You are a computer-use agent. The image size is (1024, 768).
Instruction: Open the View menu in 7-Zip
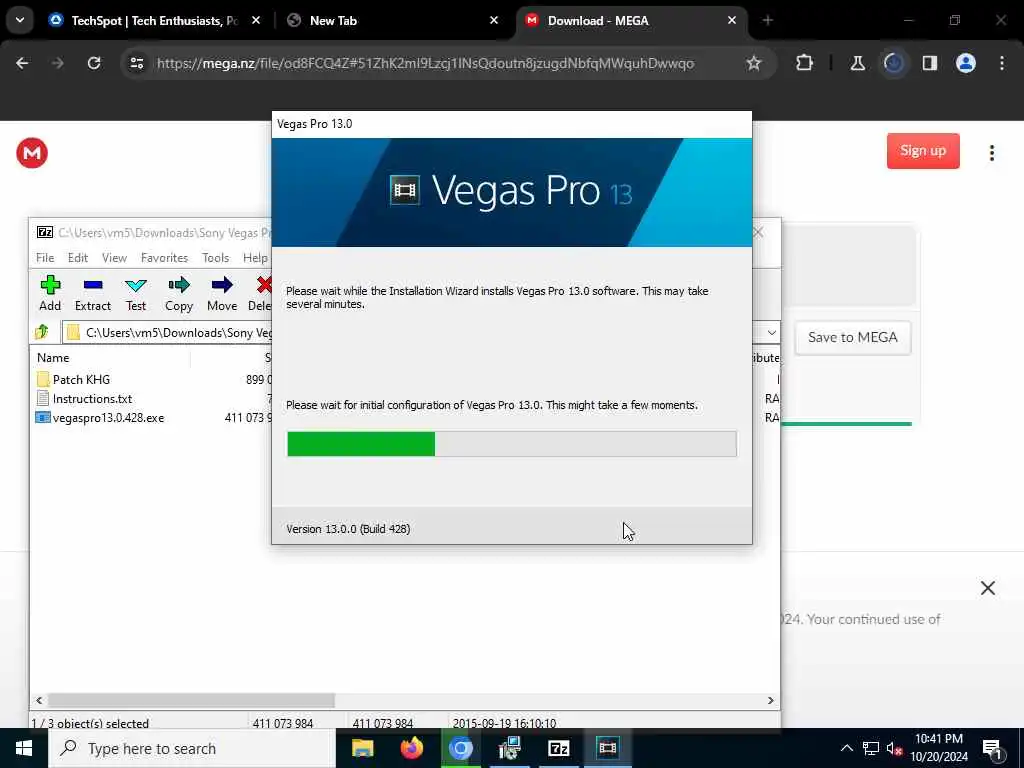pyautogui.click(x=114, y=257)
